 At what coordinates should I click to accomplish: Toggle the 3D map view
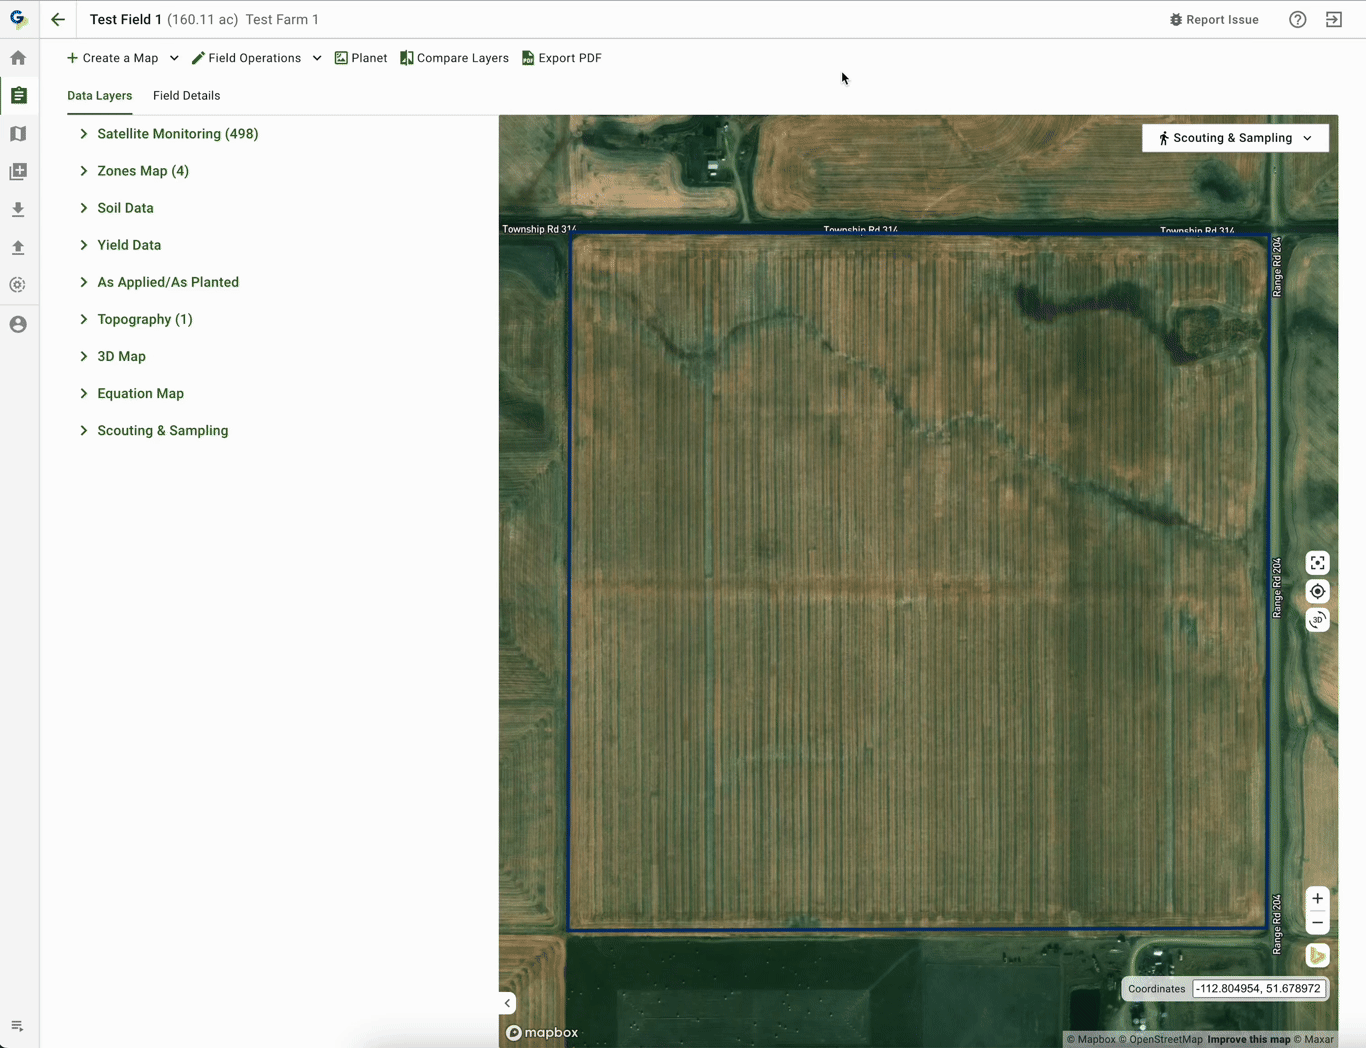(1317, 620)
